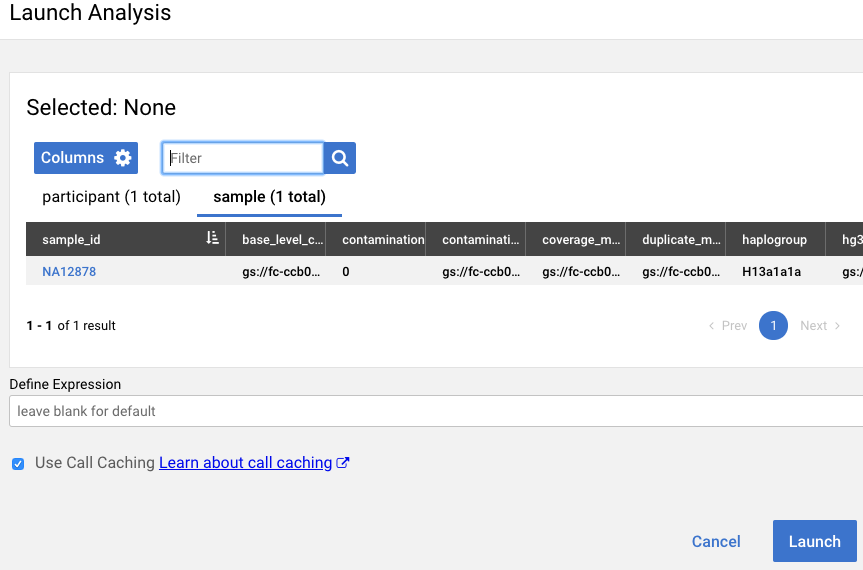Click the contamination column header

pos(383,240)
